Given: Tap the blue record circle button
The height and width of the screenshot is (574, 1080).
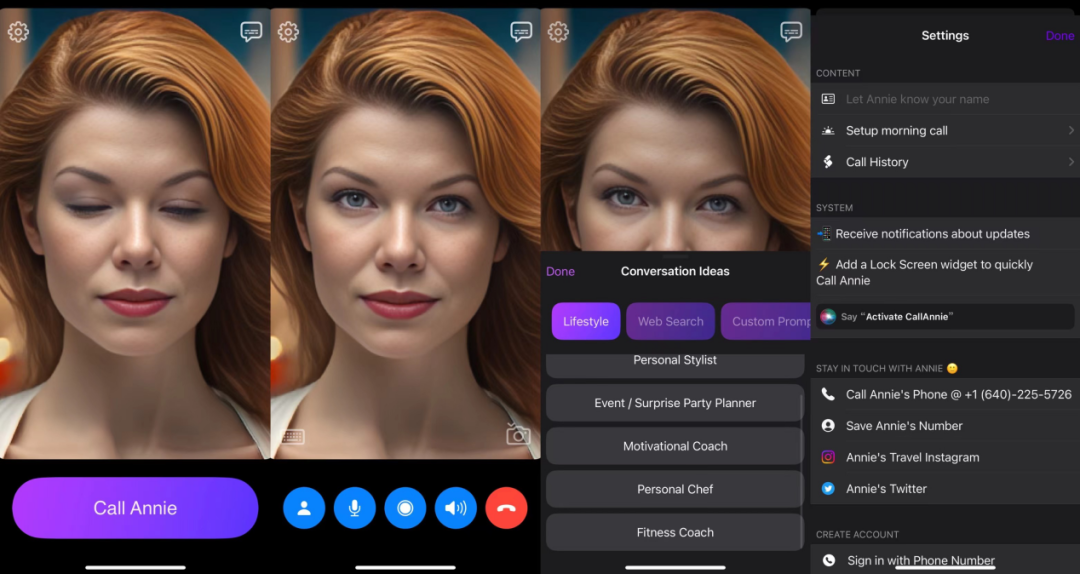Looking at the screenshot, I should (405, 508).
